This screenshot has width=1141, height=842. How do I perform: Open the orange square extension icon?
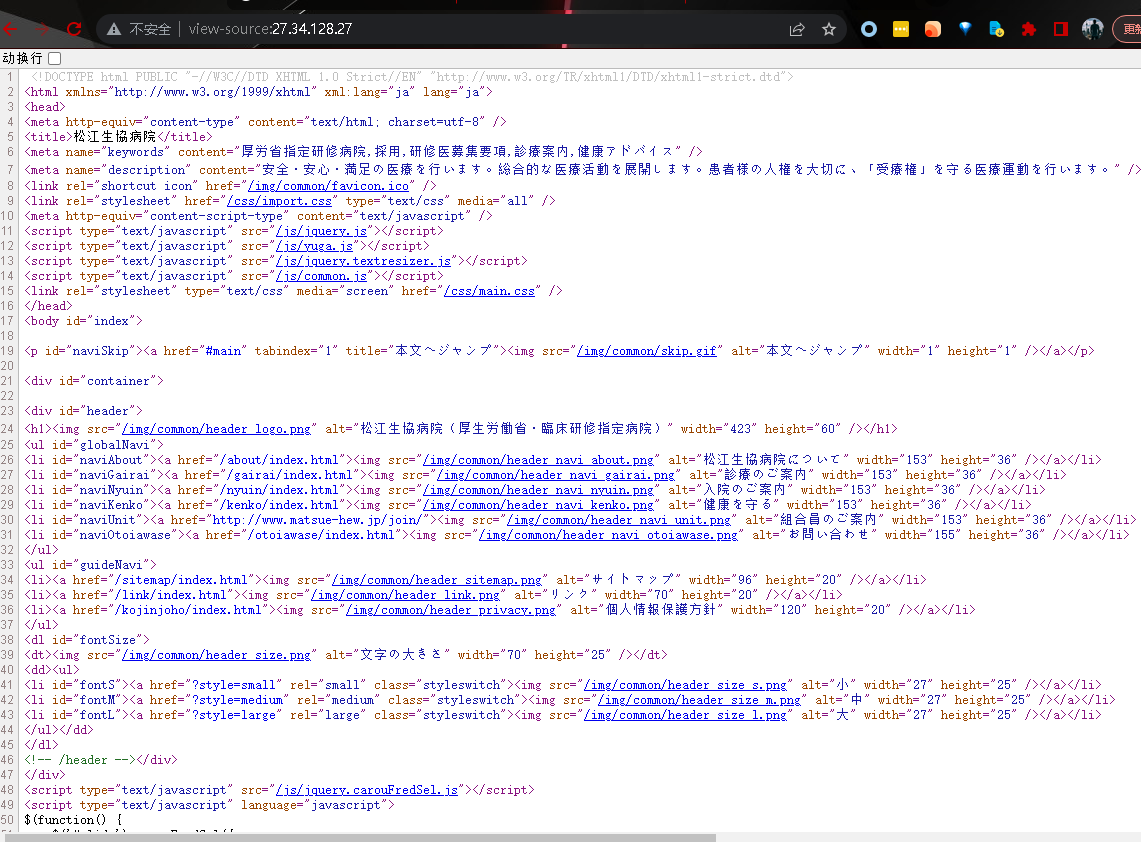tap(933, 29)
